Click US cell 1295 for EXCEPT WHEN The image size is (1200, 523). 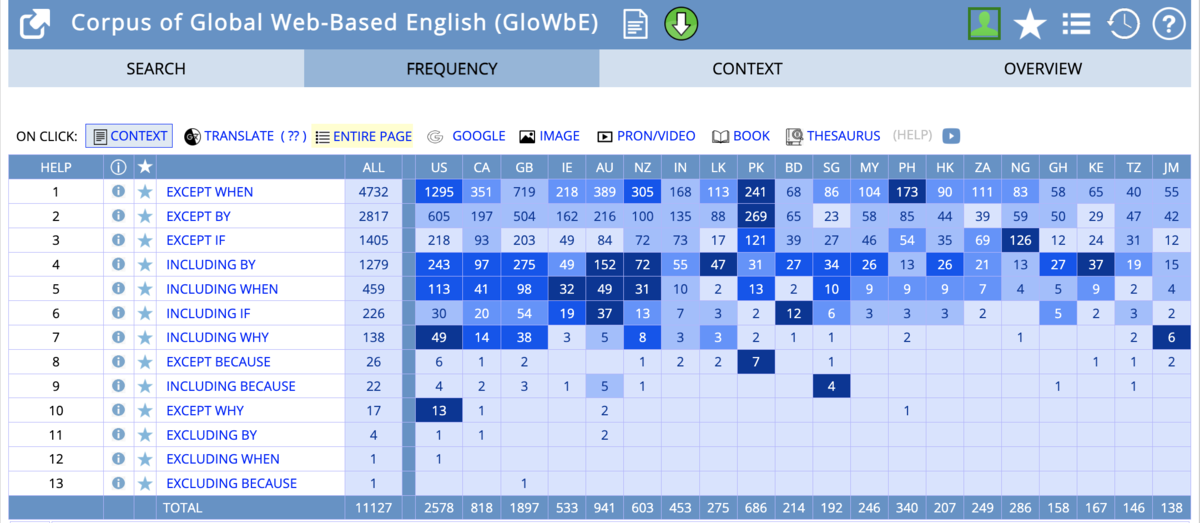pyautogui.click(x=438, y=192)
